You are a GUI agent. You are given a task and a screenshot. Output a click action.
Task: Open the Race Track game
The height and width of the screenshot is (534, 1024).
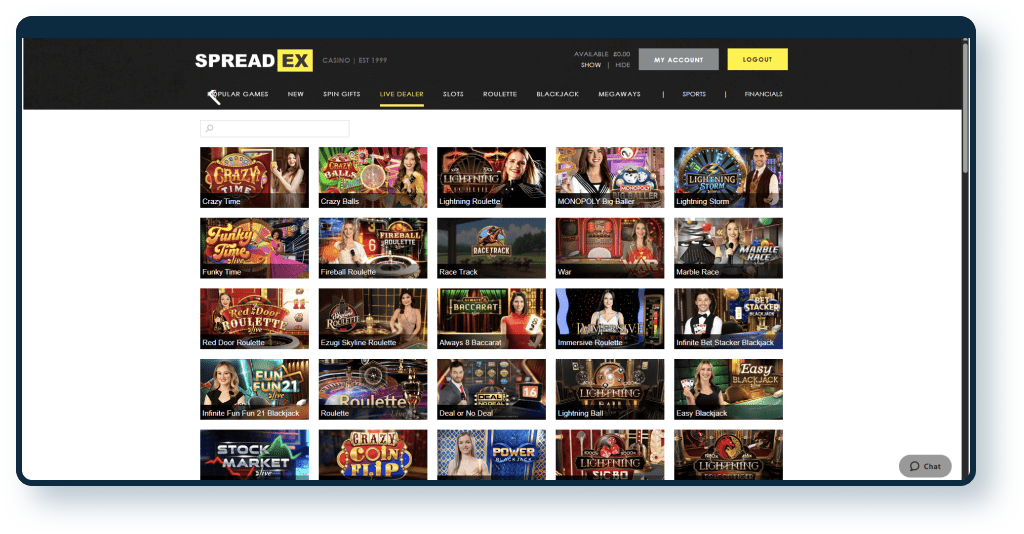(492, 248)
